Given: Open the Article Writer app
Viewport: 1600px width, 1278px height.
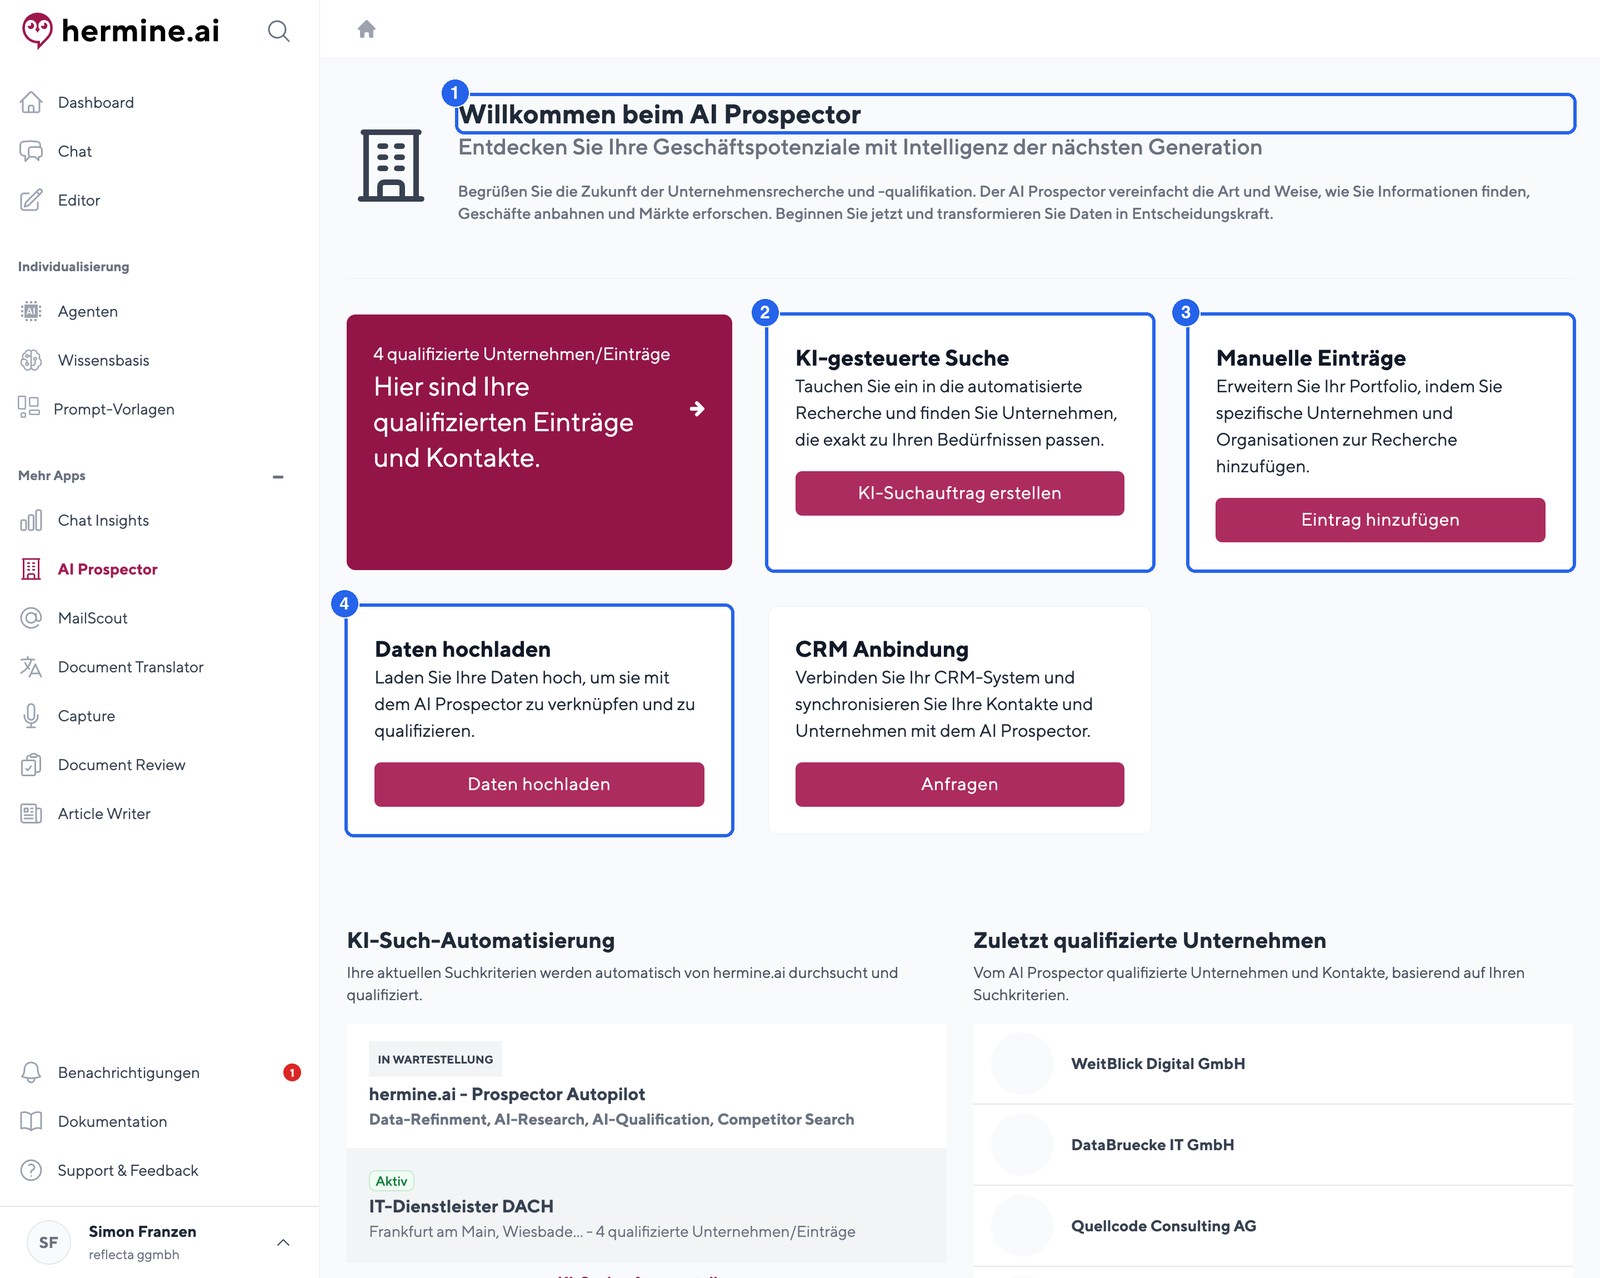Looking at the screenshot, I should [x=104, y=814].
